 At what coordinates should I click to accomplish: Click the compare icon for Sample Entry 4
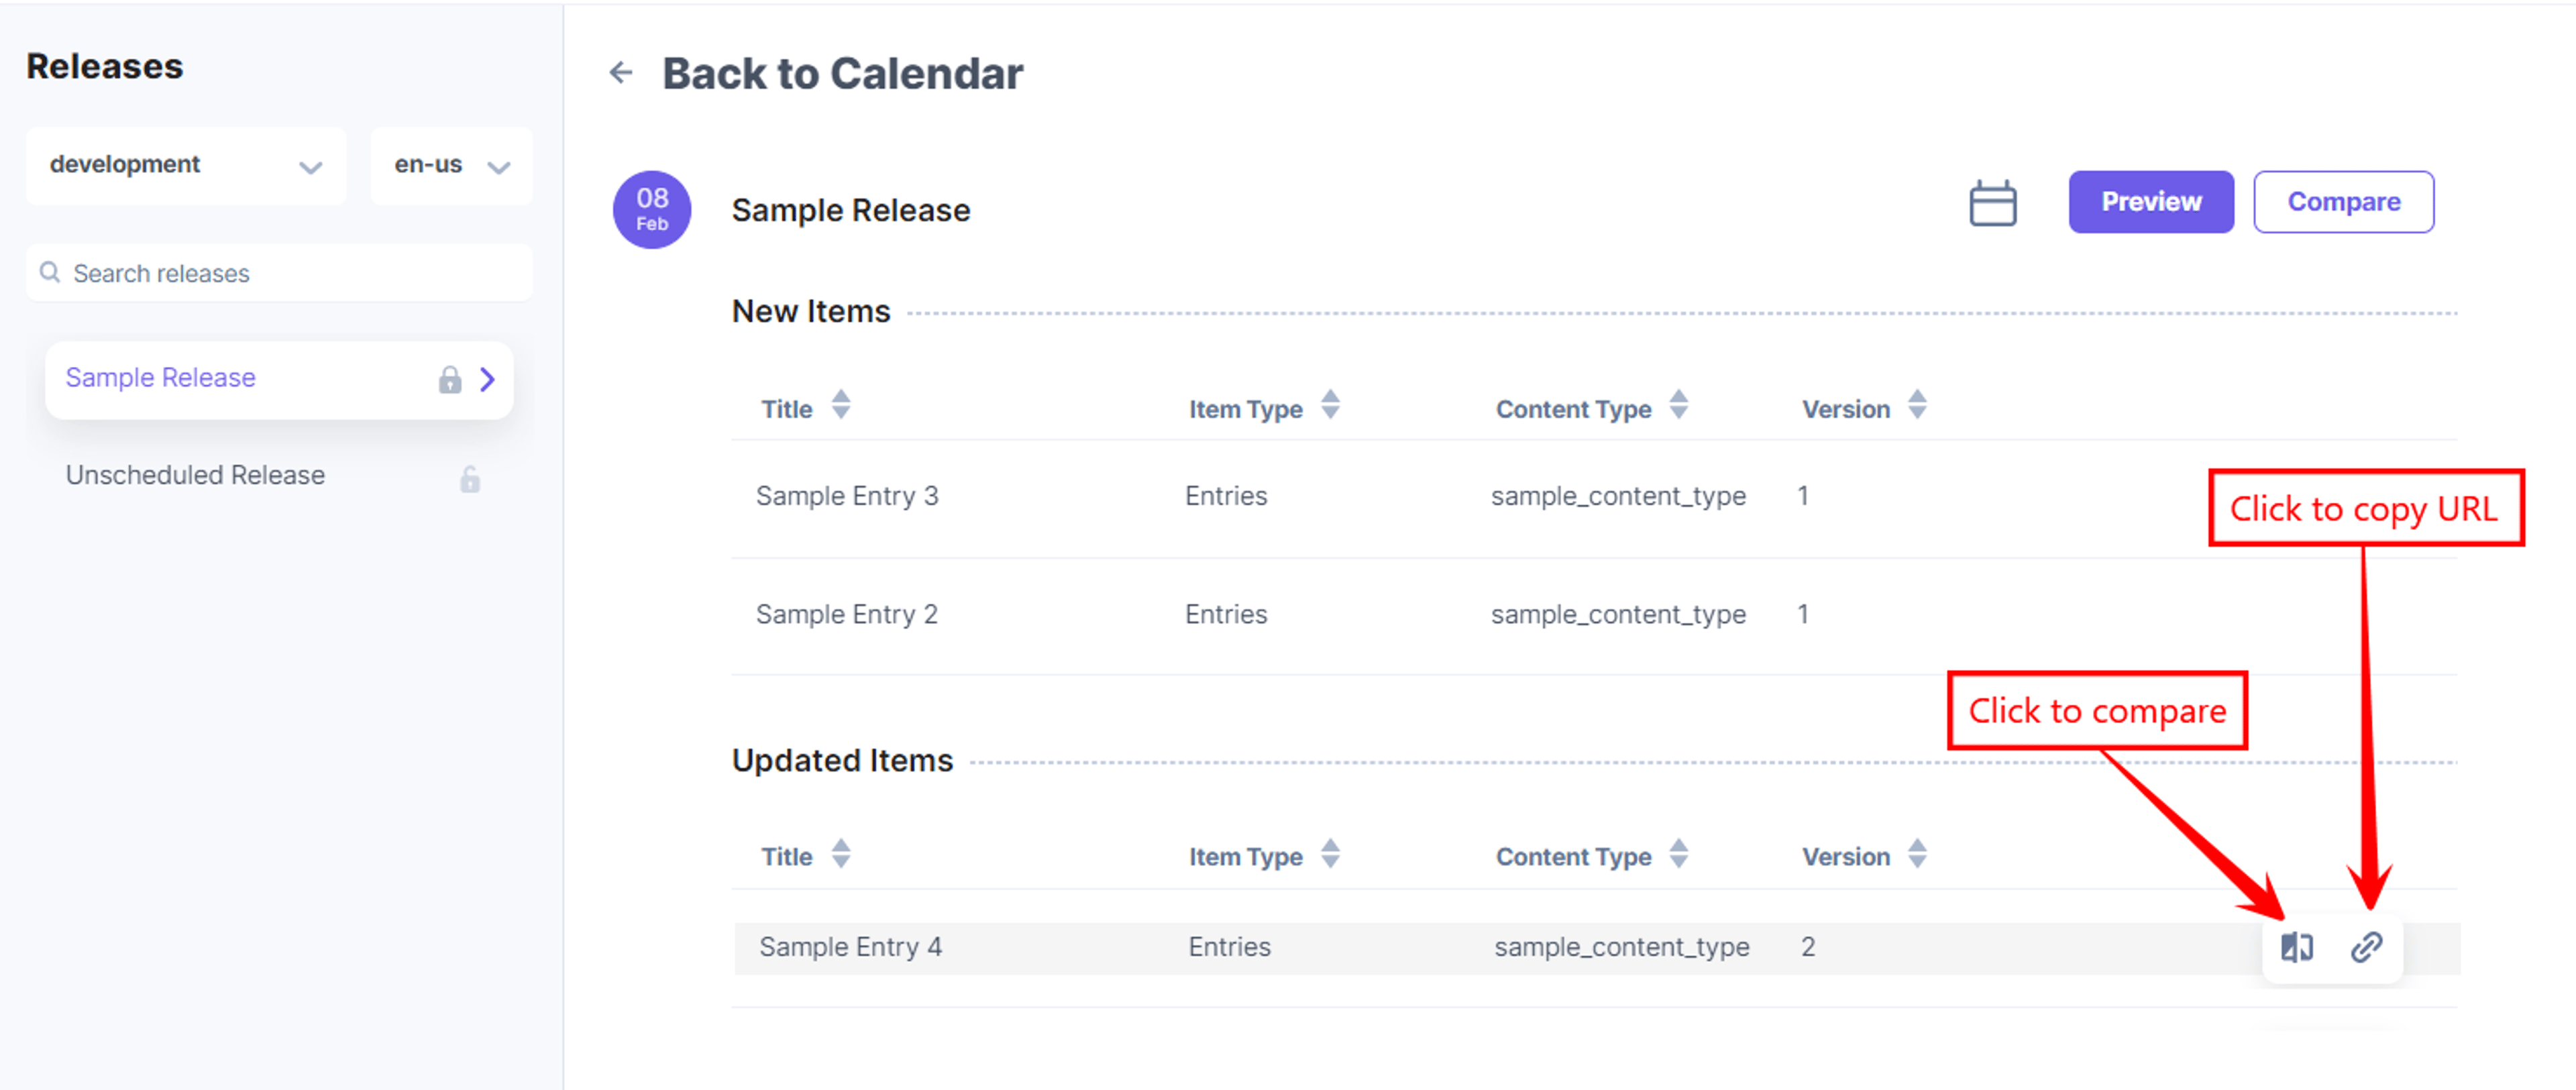[2296, 946]
